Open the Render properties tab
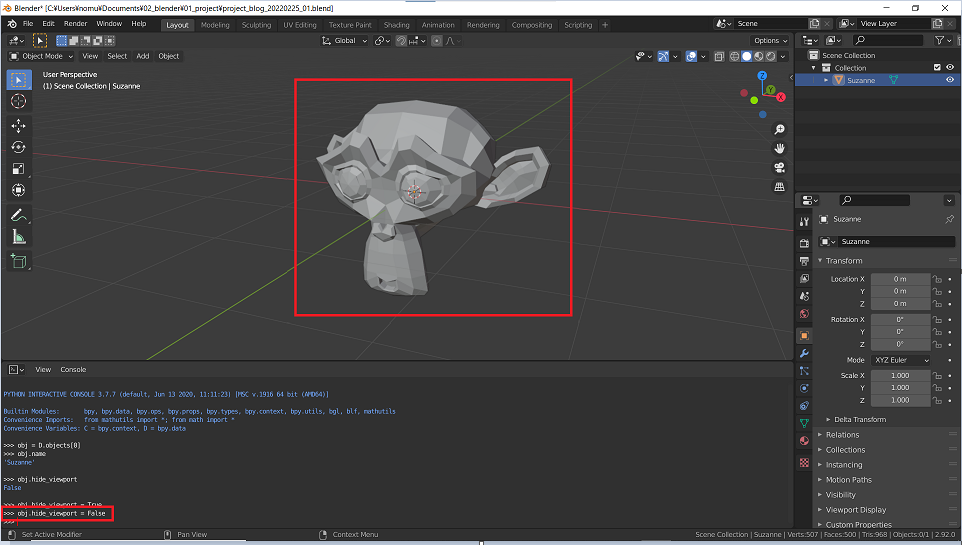This screenshot has width=962, height=545. [804, 243]
